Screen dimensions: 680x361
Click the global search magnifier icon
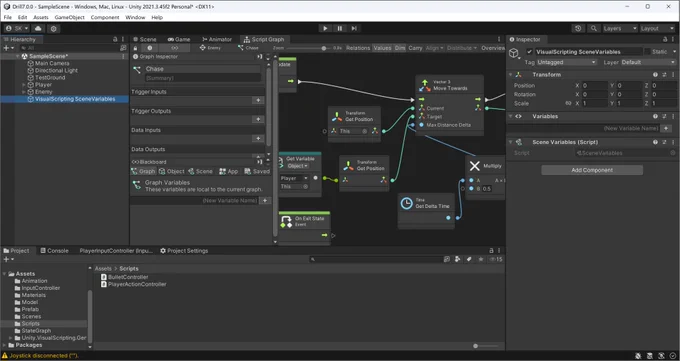[593, 28]
